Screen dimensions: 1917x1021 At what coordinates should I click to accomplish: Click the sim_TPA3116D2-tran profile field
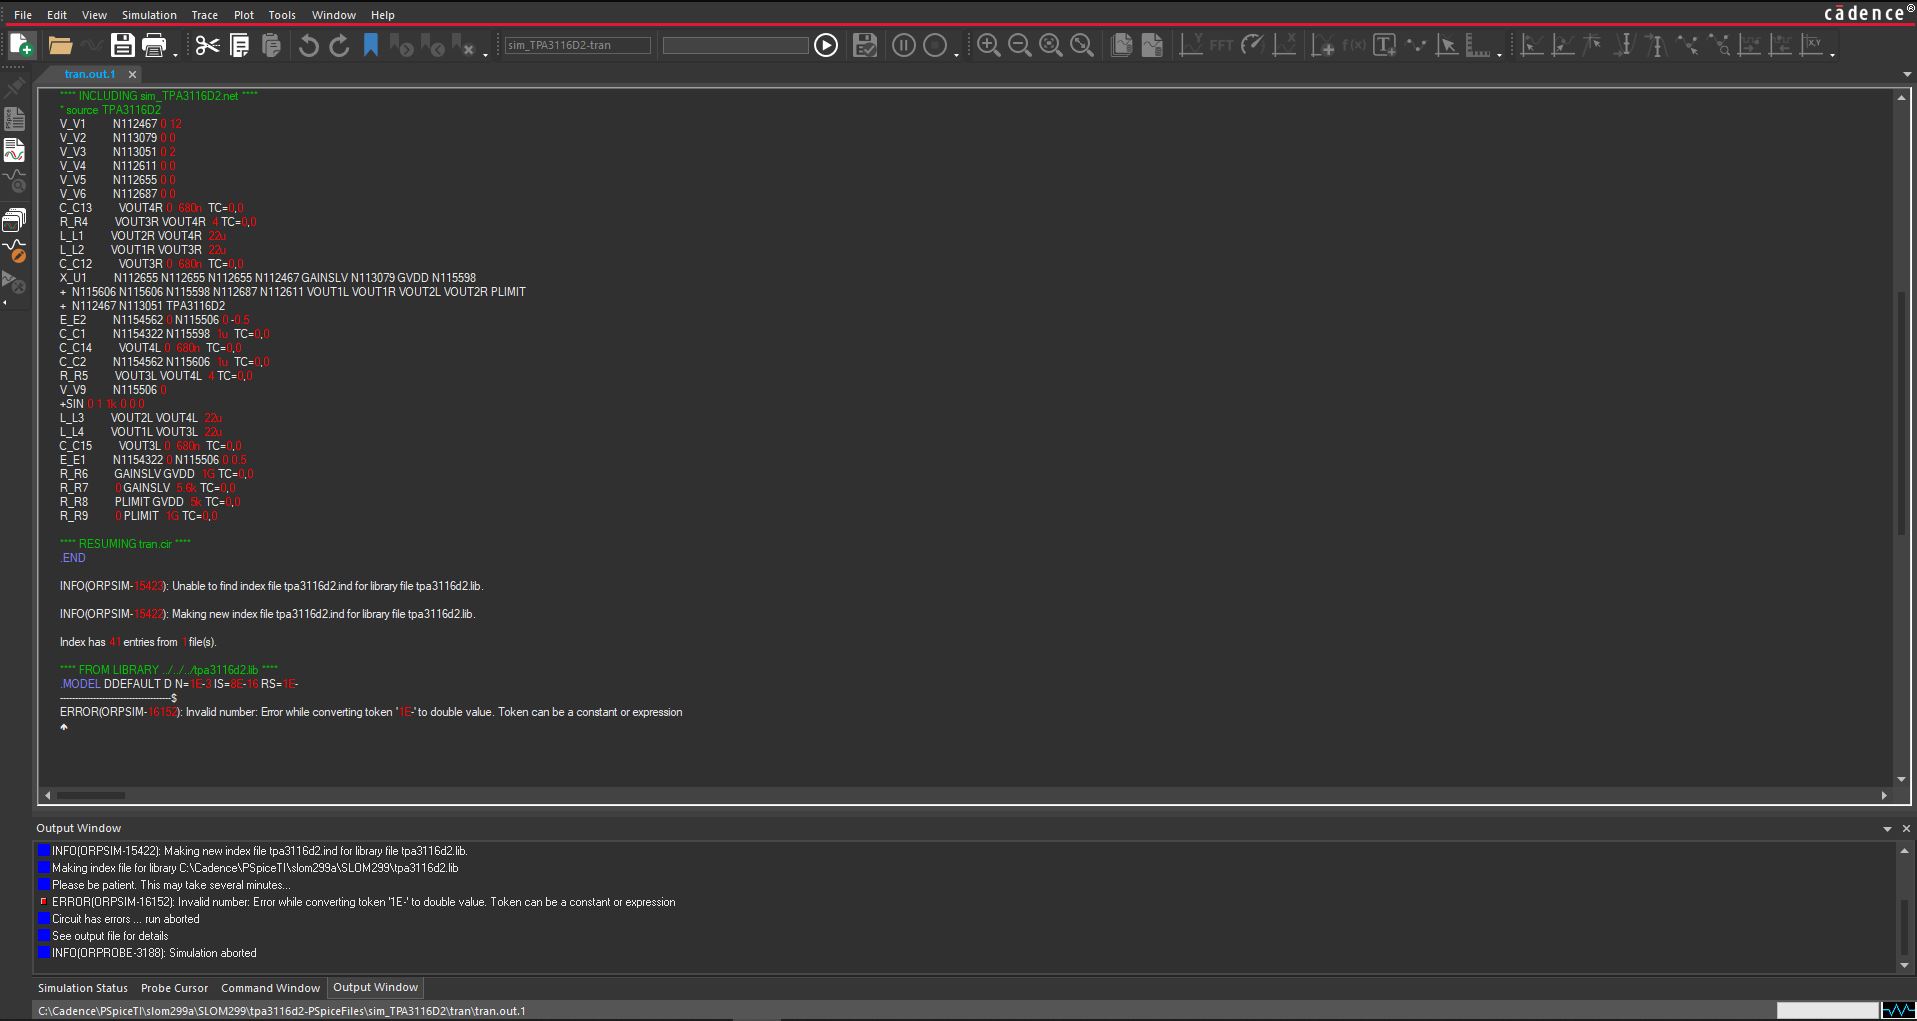pyautogui.click(x=578, y=45)
